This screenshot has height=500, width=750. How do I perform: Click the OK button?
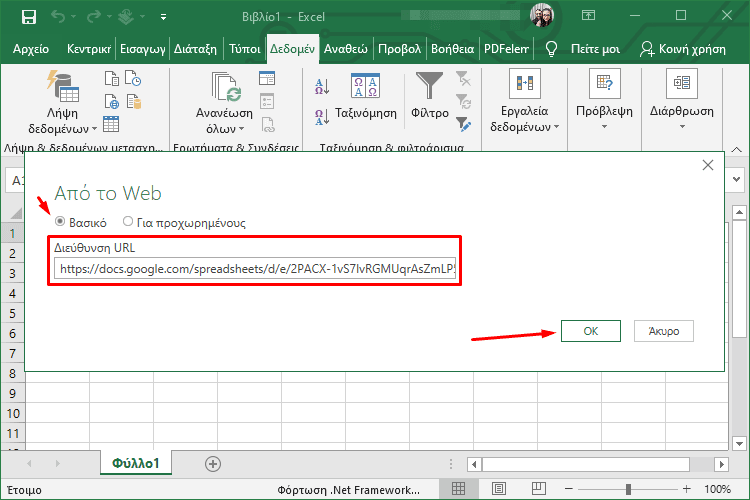click(591, 331)
